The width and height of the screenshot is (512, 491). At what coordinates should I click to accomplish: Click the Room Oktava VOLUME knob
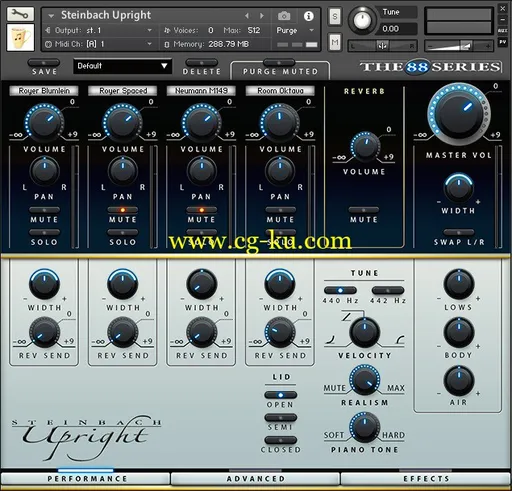[x=280, y=123]
